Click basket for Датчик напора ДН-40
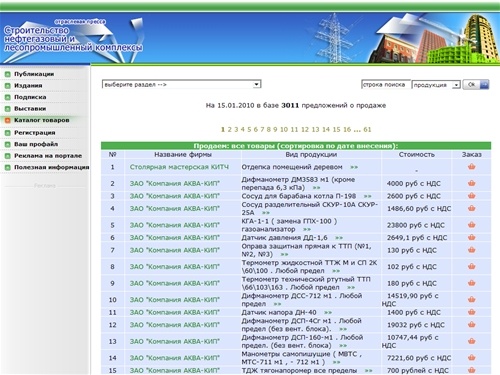 (x=471, y=312)
